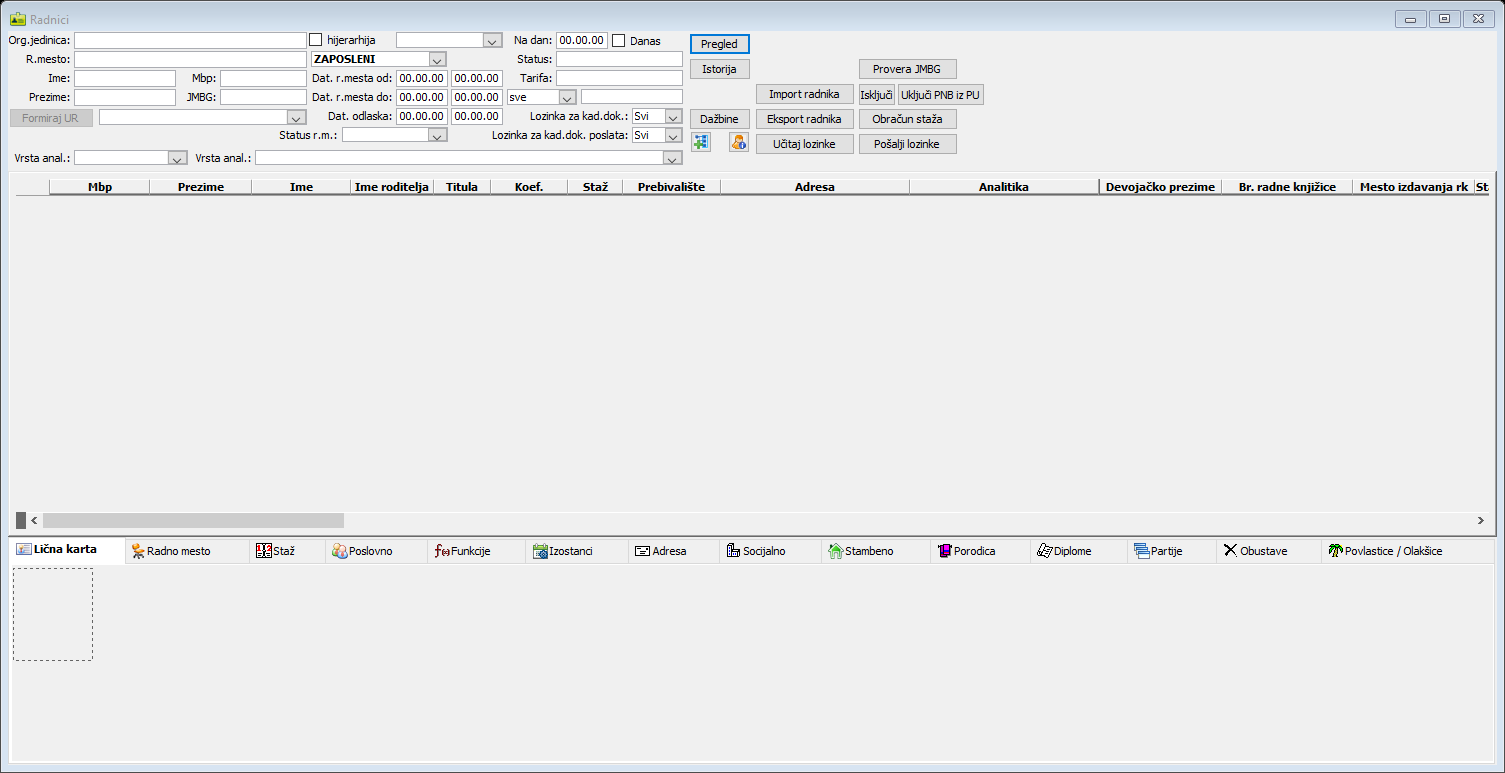The width and height of the screenshot is (1505, 773).
Task: Click the Radnici window title icon
Action: pos(17,19)
